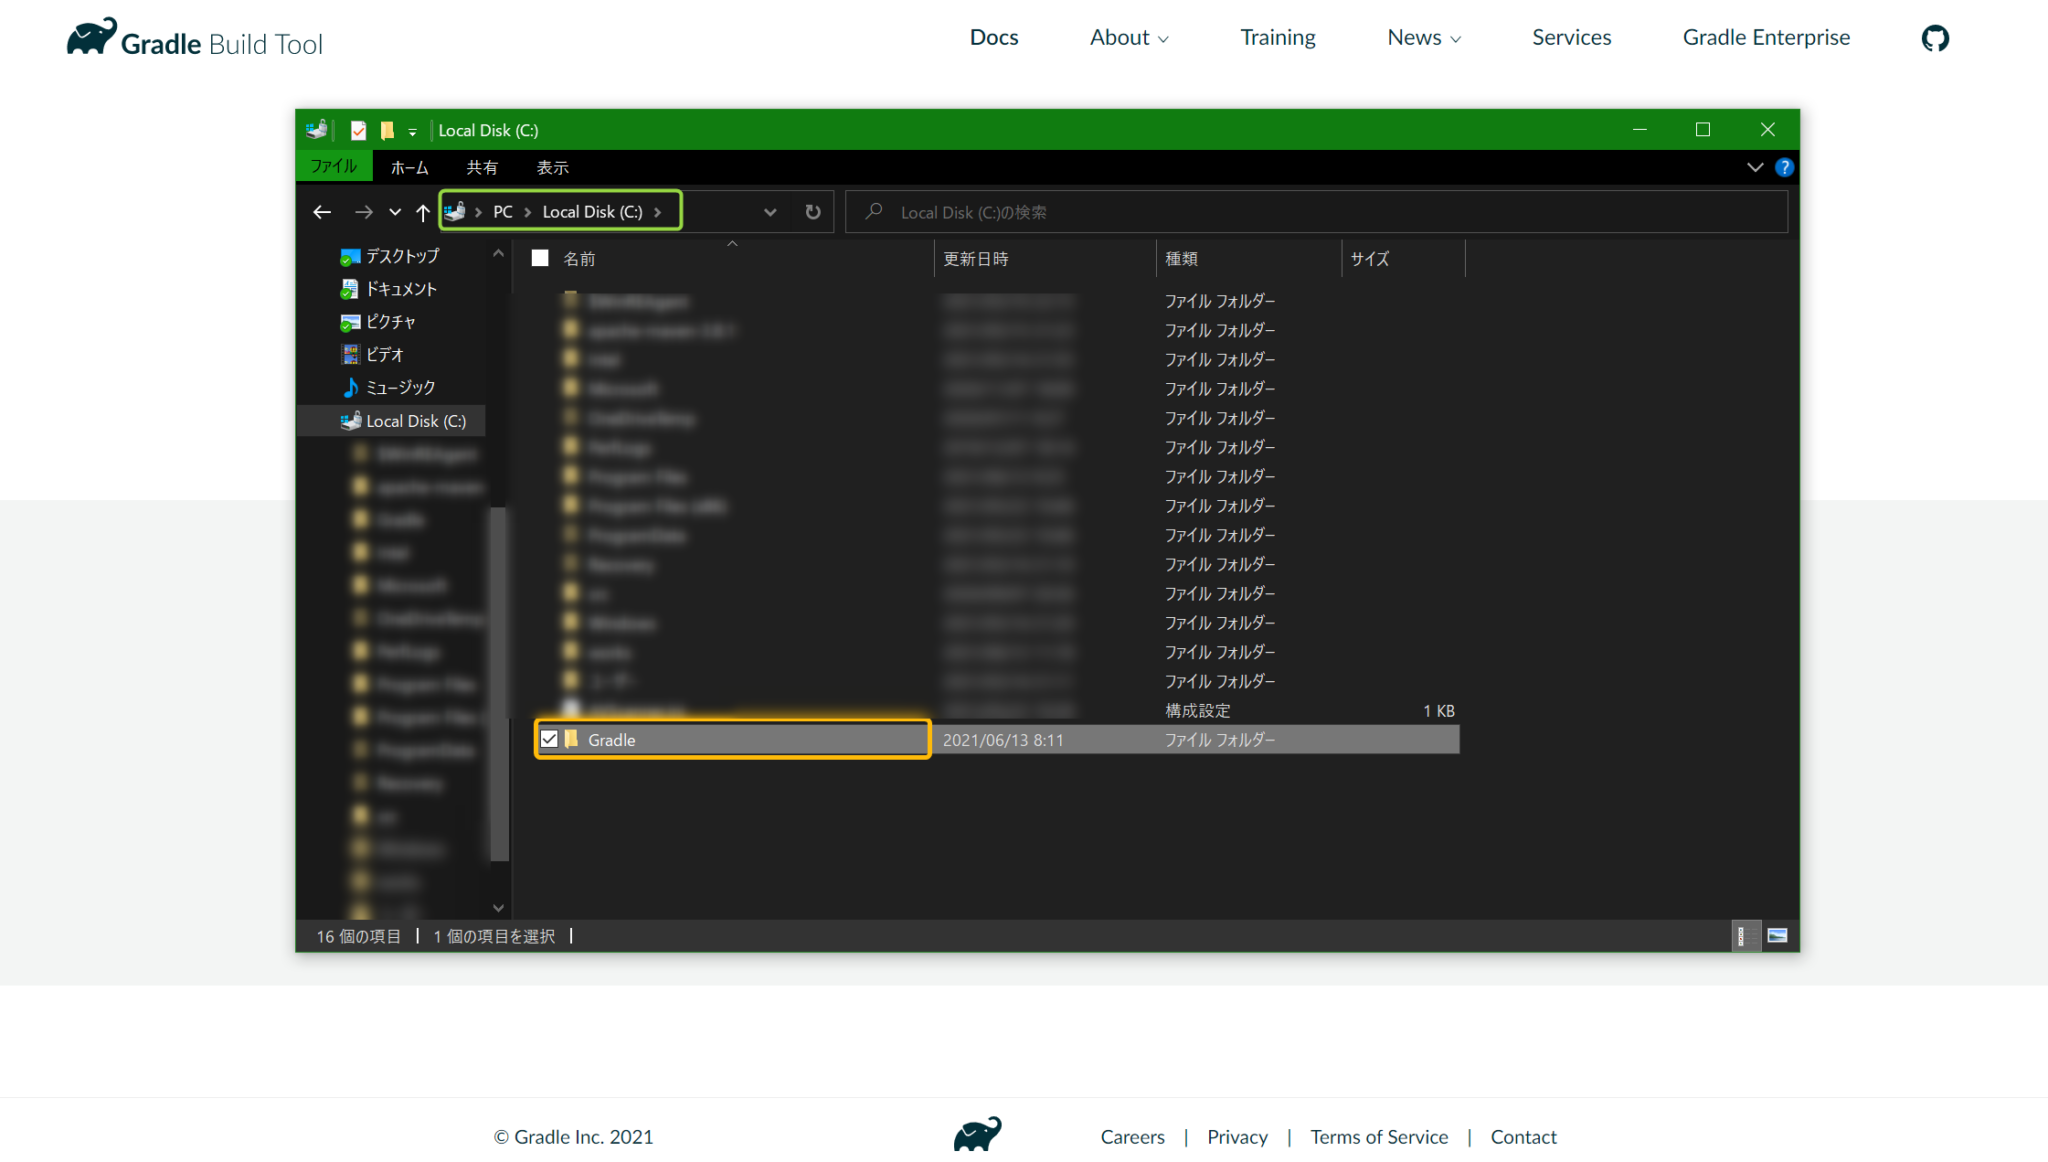Open Explorer help via the question mark icon

point(1785,167)
